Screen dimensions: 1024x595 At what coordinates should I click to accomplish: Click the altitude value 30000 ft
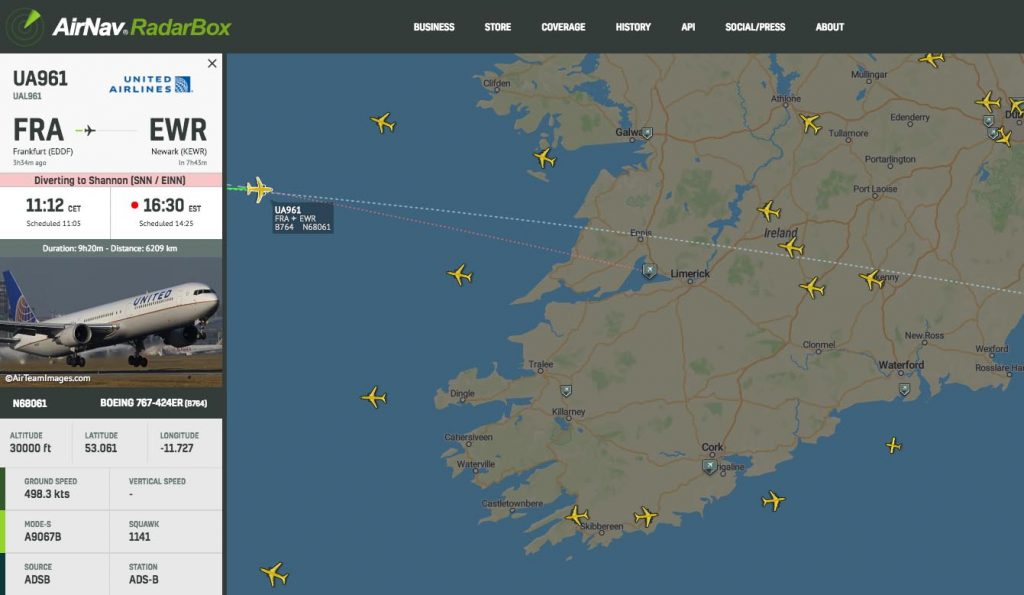(30, 448)
